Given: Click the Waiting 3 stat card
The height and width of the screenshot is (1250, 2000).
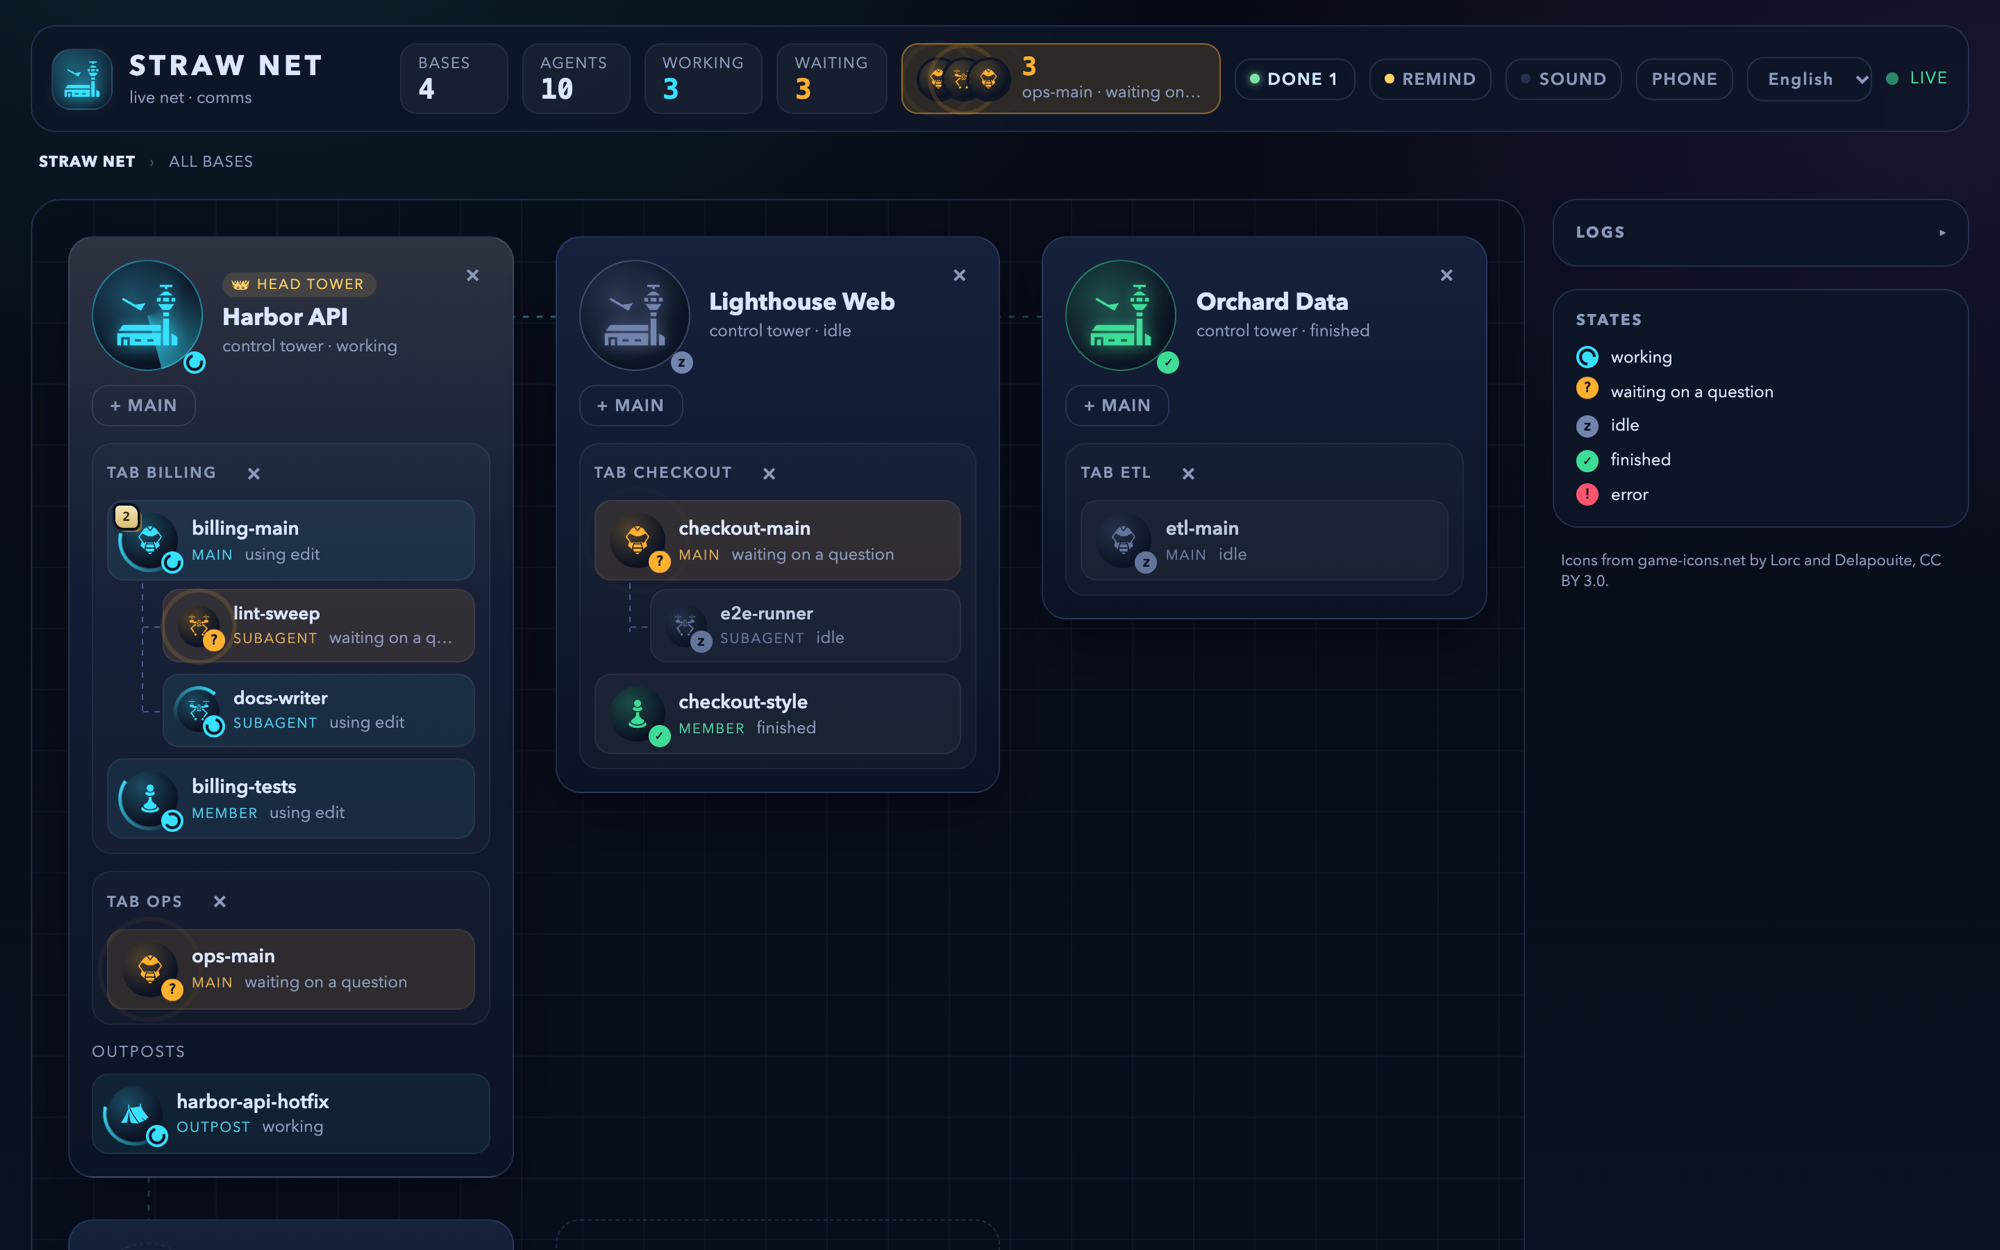Looking at the screenshot, I should tap(832, 79).
